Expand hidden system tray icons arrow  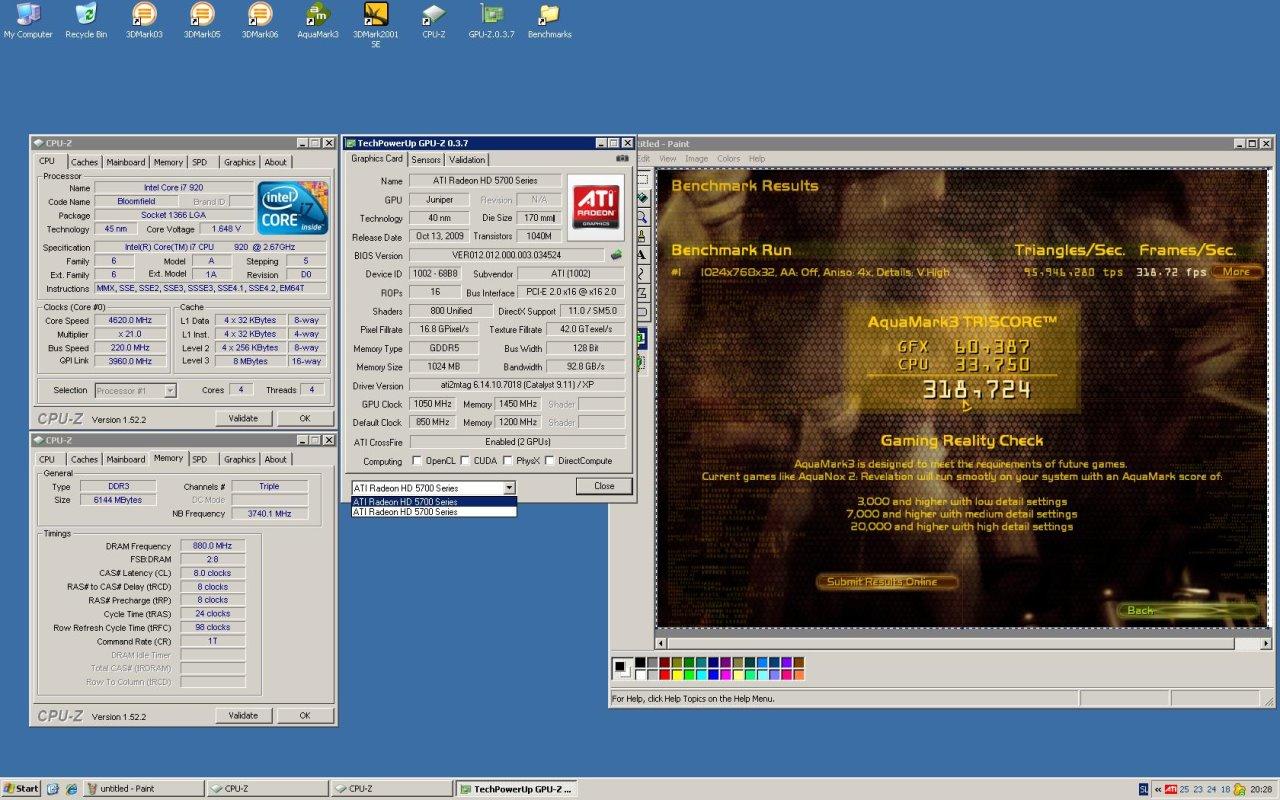(x=1157, y=789)
